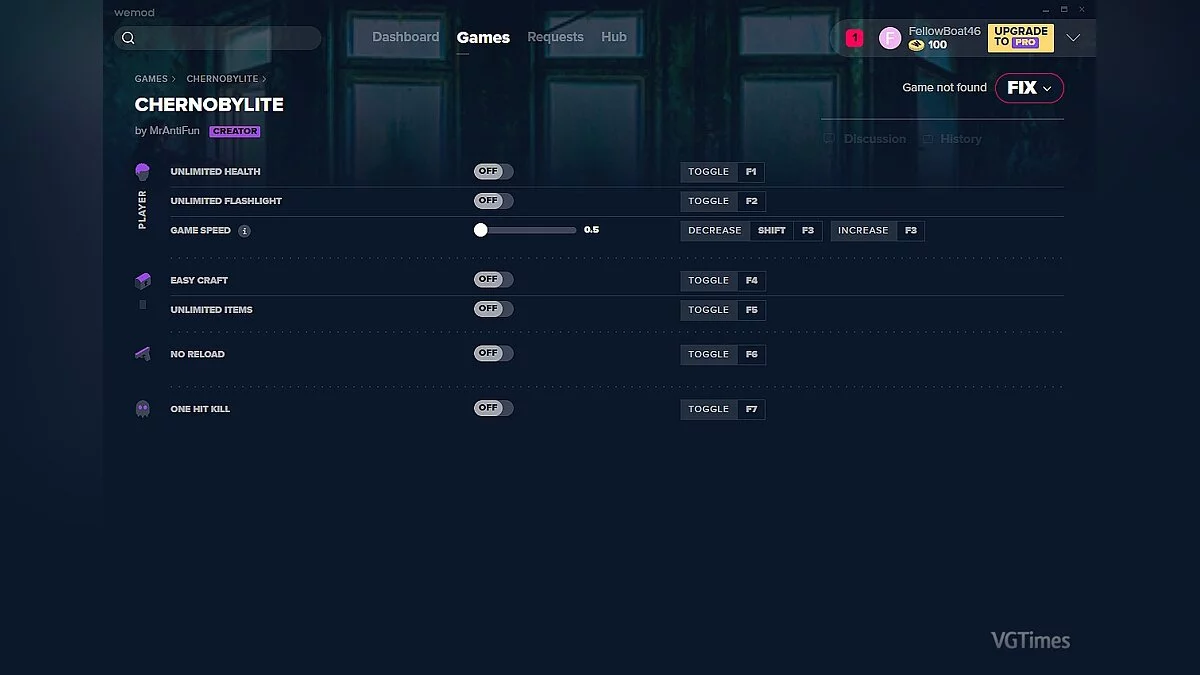Toggle One Hit Kill on
The width and height of the screenshot is (1200, 675).
pyautogui.click(x=493, y=409)
